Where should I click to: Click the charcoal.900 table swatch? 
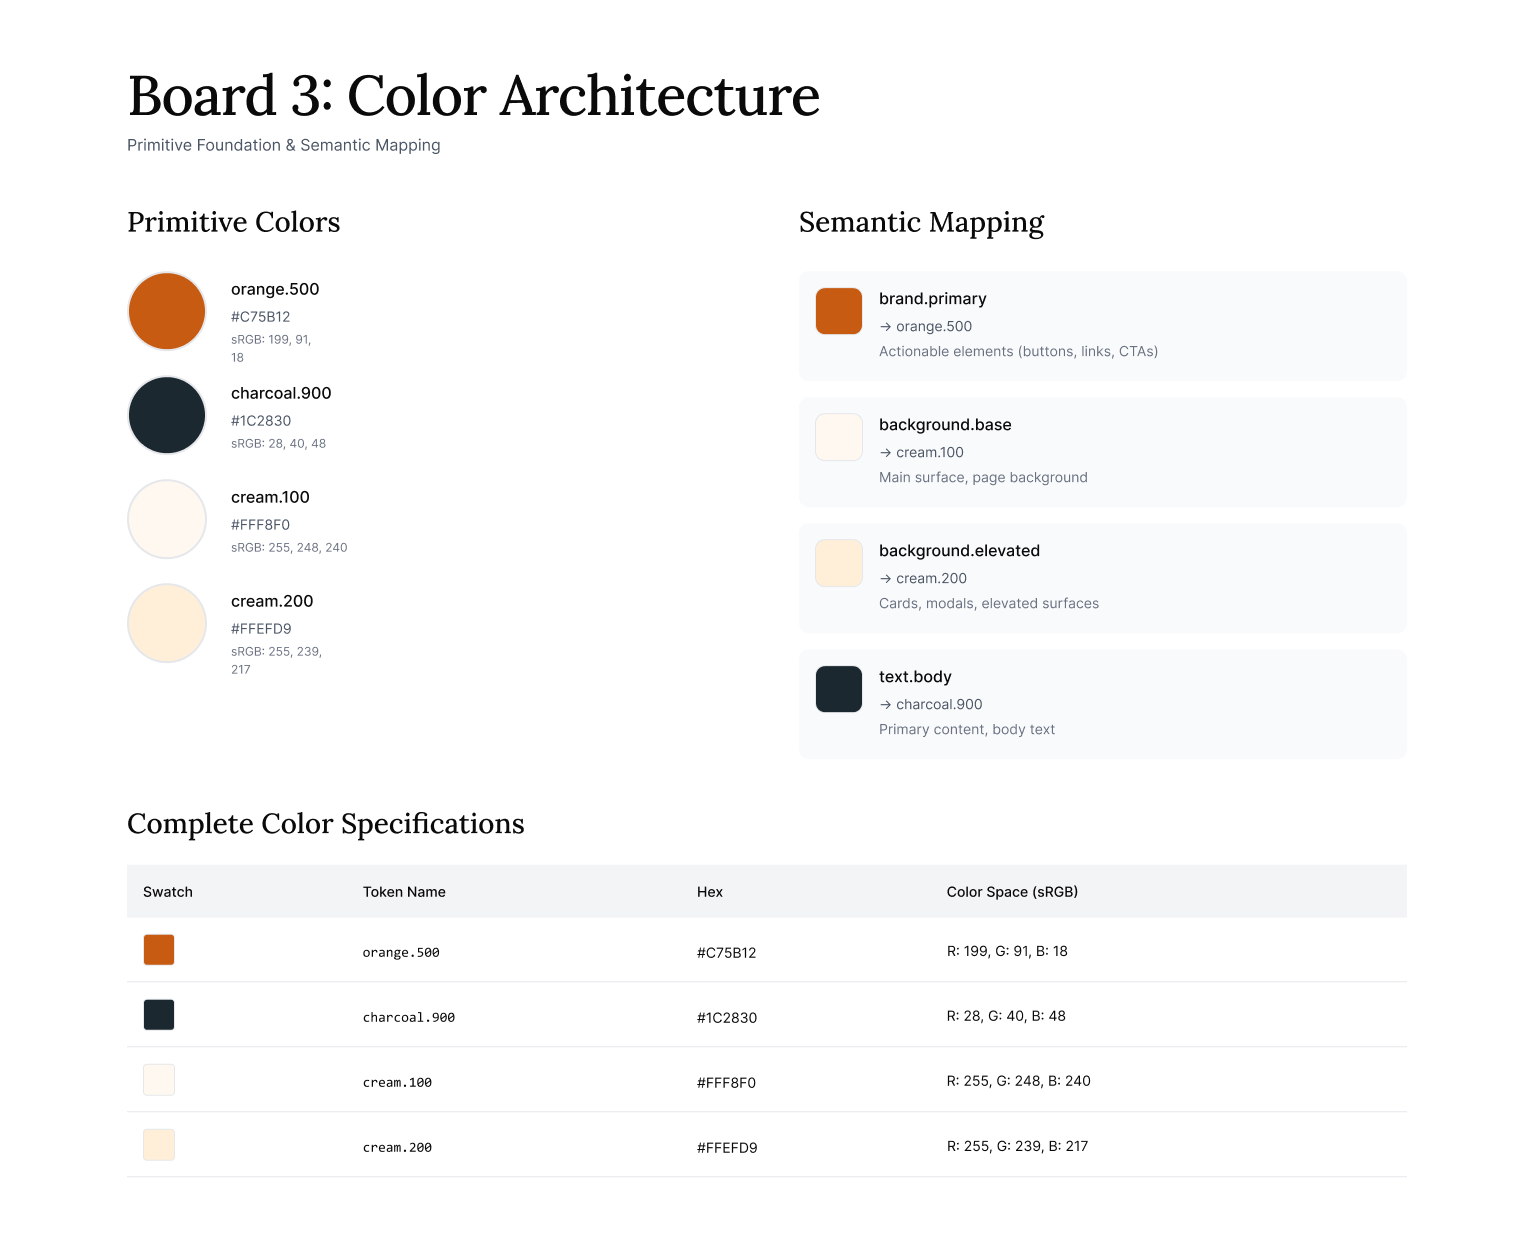[x=158, y=1014]
